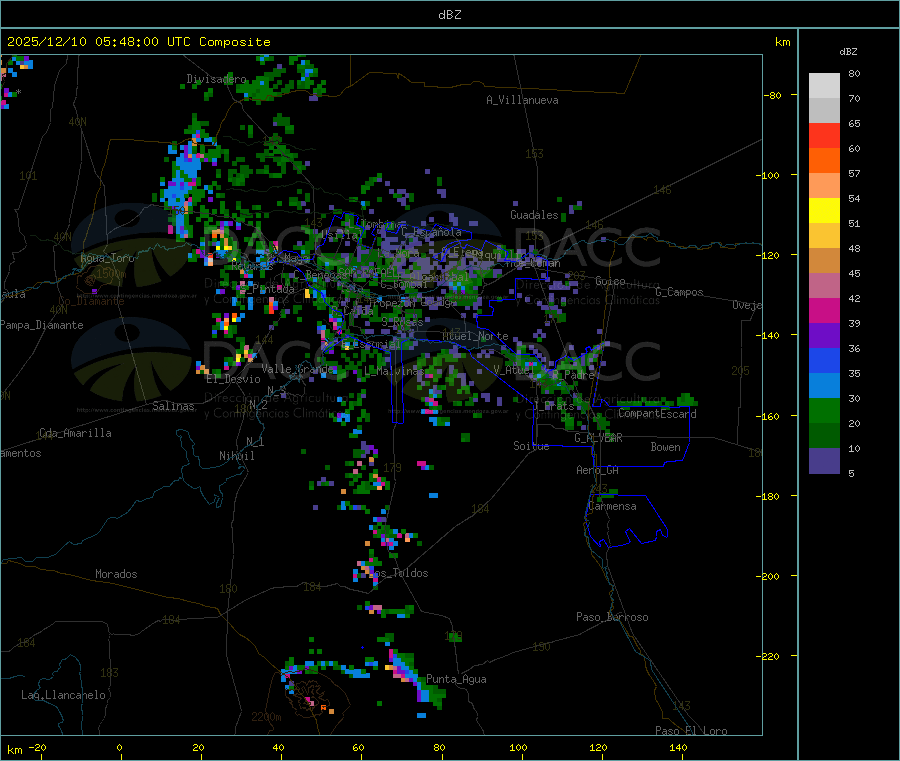Viewport: 900px width, 761px height.
Task: Click the Los_Taldos label
Action: tap(398, 573)
